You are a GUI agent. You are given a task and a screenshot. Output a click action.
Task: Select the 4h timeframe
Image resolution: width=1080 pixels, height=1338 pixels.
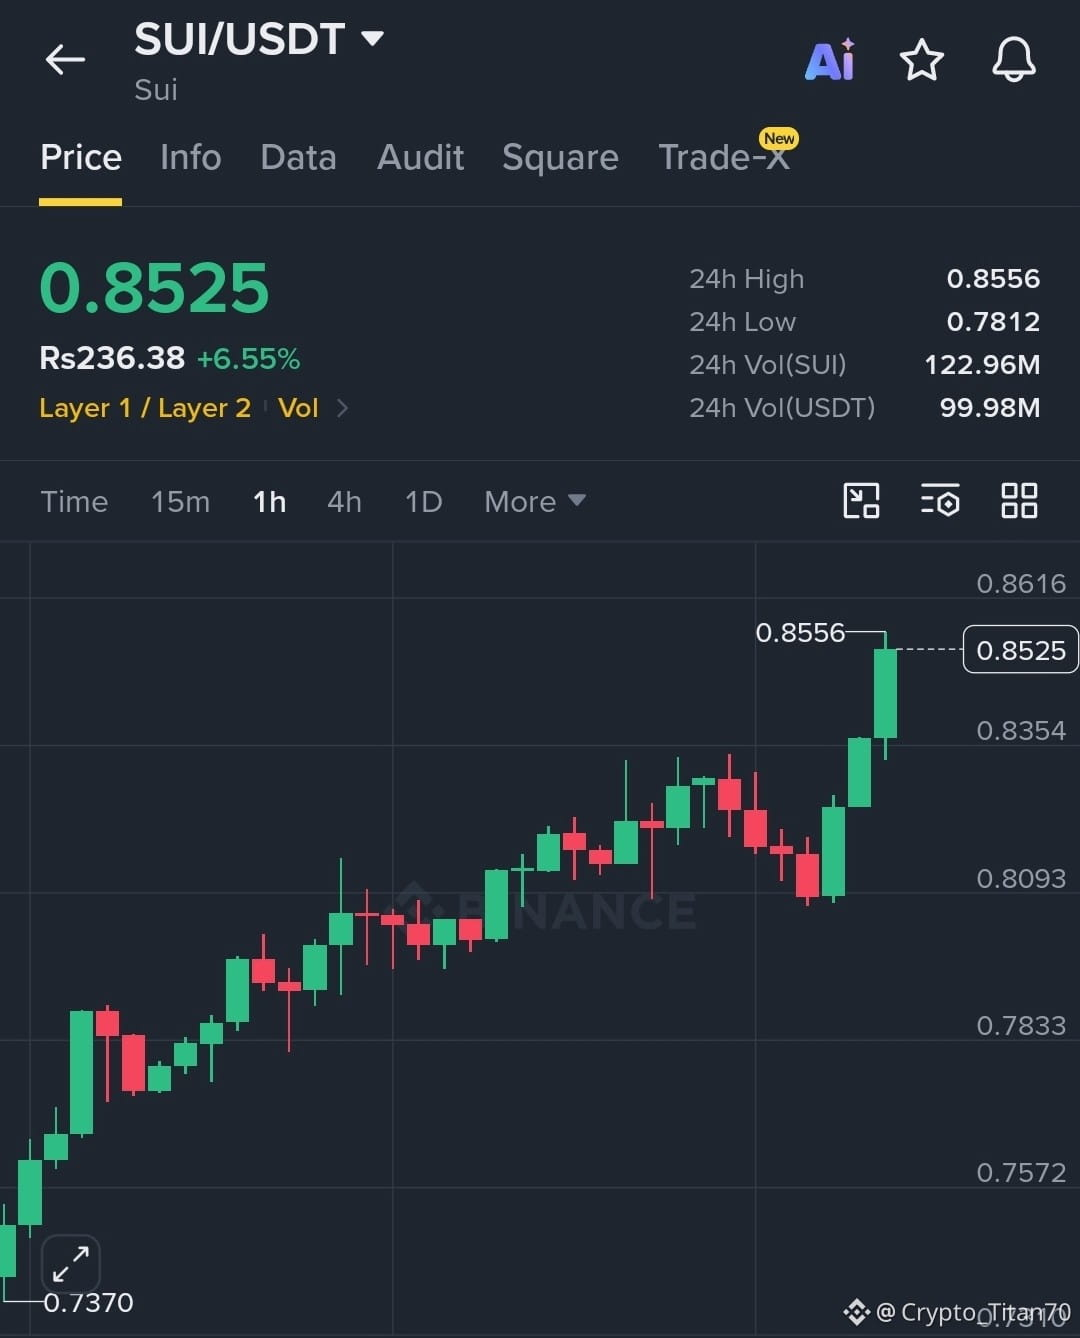pos(344,501)
